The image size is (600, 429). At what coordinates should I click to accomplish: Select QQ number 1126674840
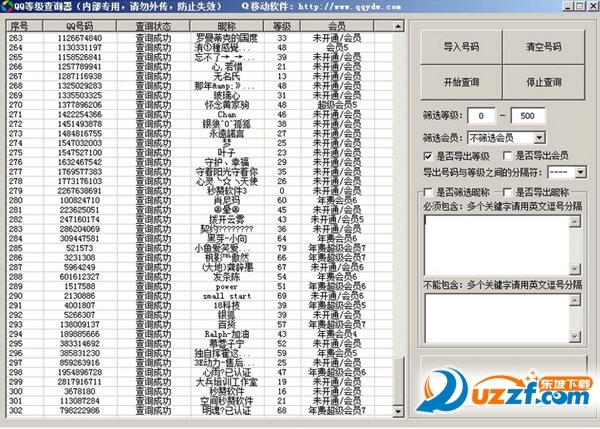point(80,38)
